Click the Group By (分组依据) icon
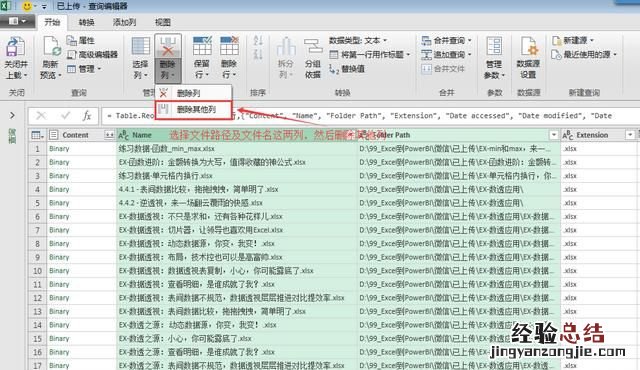Screen dimensions: 640x370 313,47
